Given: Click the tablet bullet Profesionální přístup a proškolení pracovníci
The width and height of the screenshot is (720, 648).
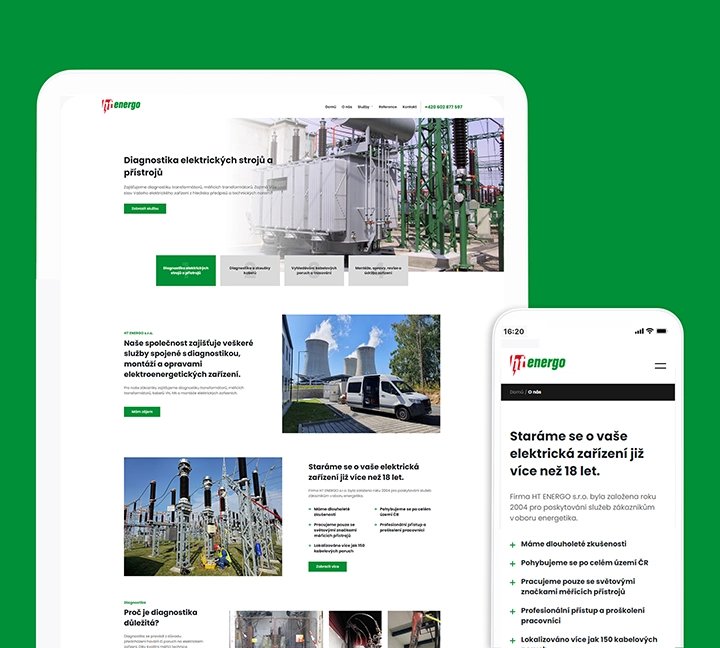Looking at the screenshot, I should 403,527.
